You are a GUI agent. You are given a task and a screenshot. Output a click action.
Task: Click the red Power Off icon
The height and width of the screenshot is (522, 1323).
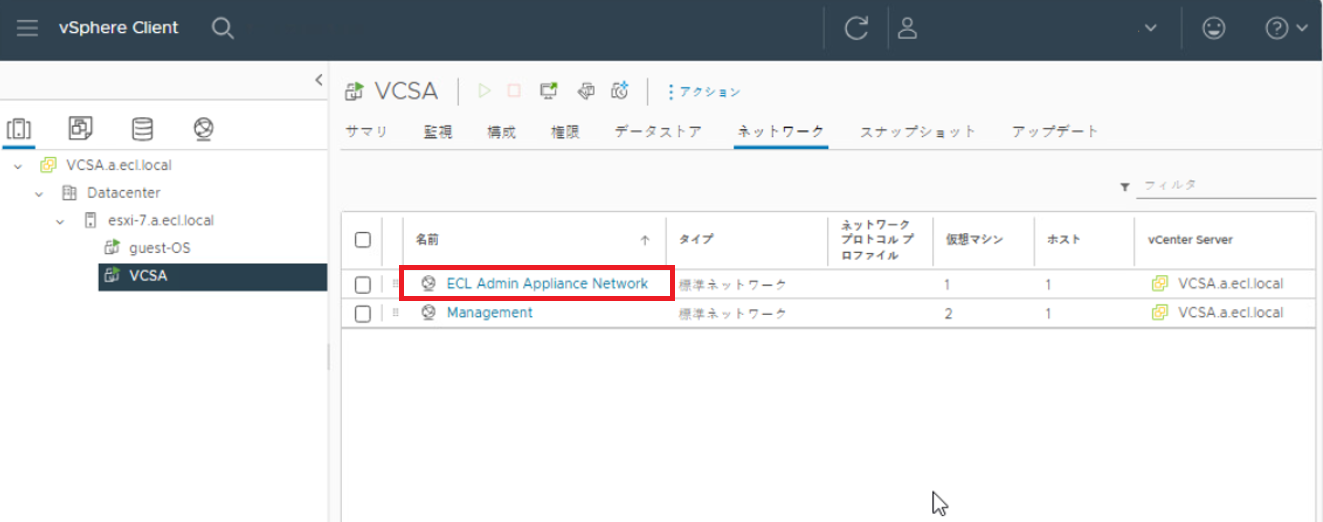tap(514, 91)
